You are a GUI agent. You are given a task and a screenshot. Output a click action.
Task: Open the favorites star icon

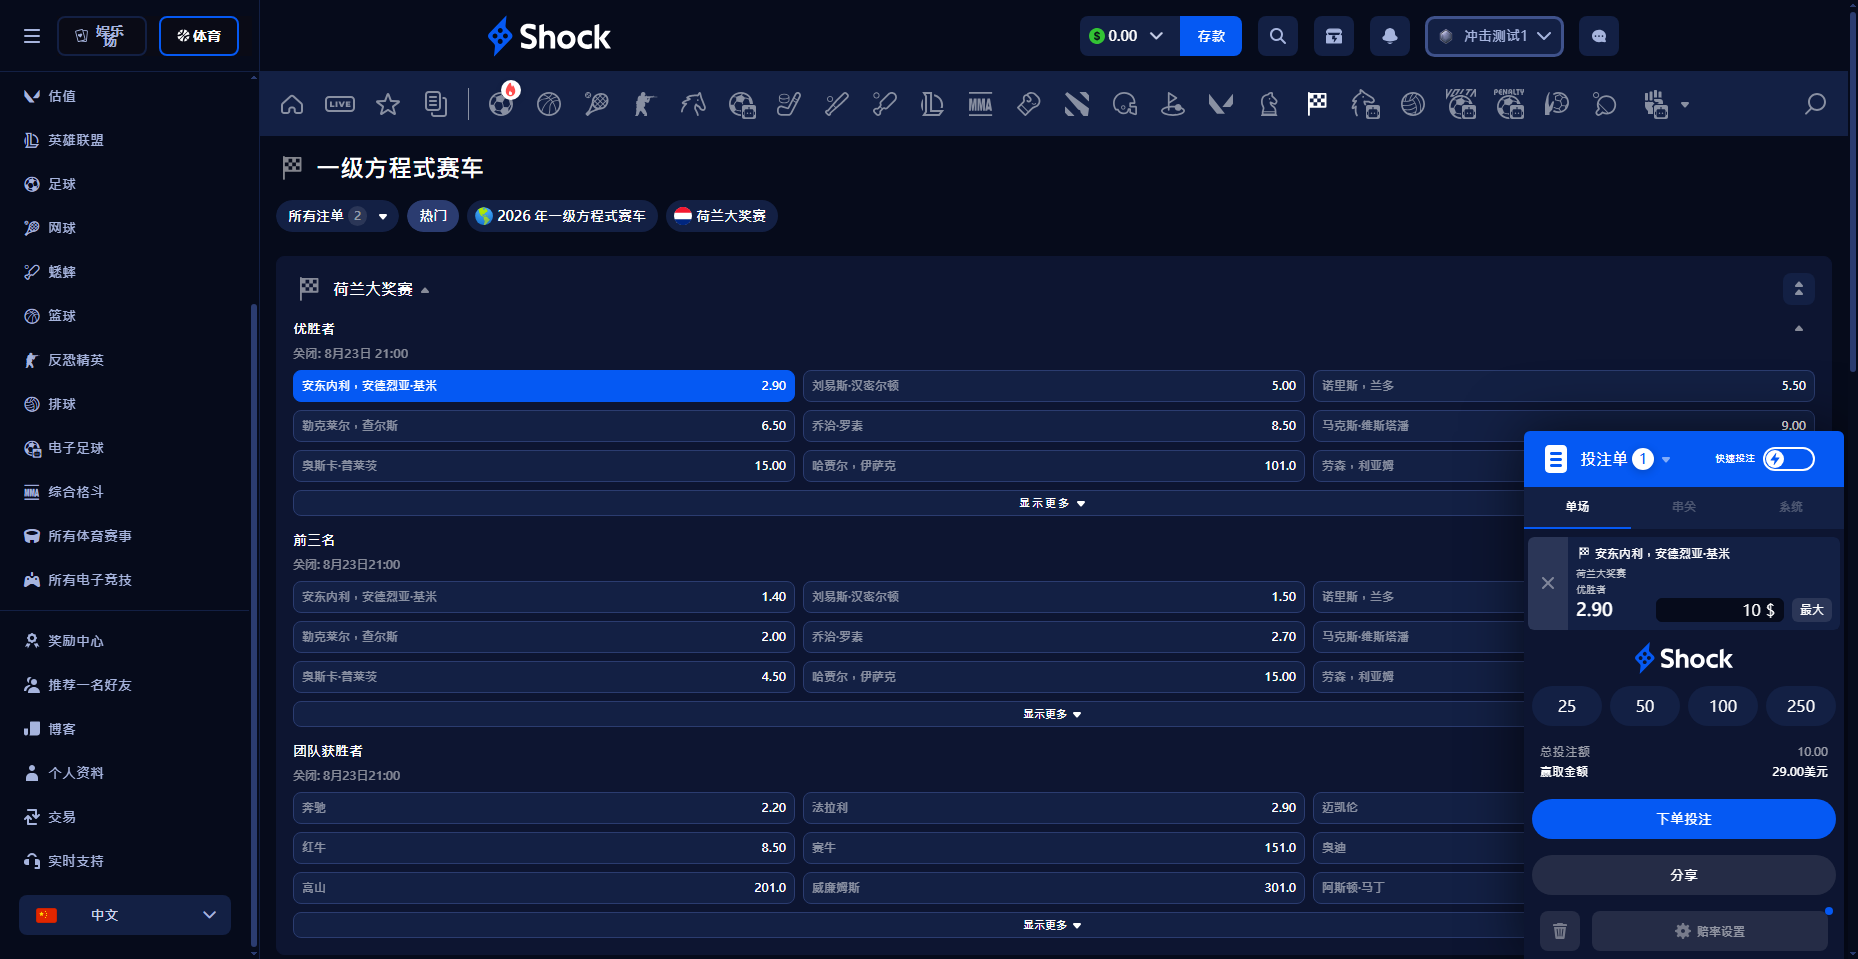[388, 104]
